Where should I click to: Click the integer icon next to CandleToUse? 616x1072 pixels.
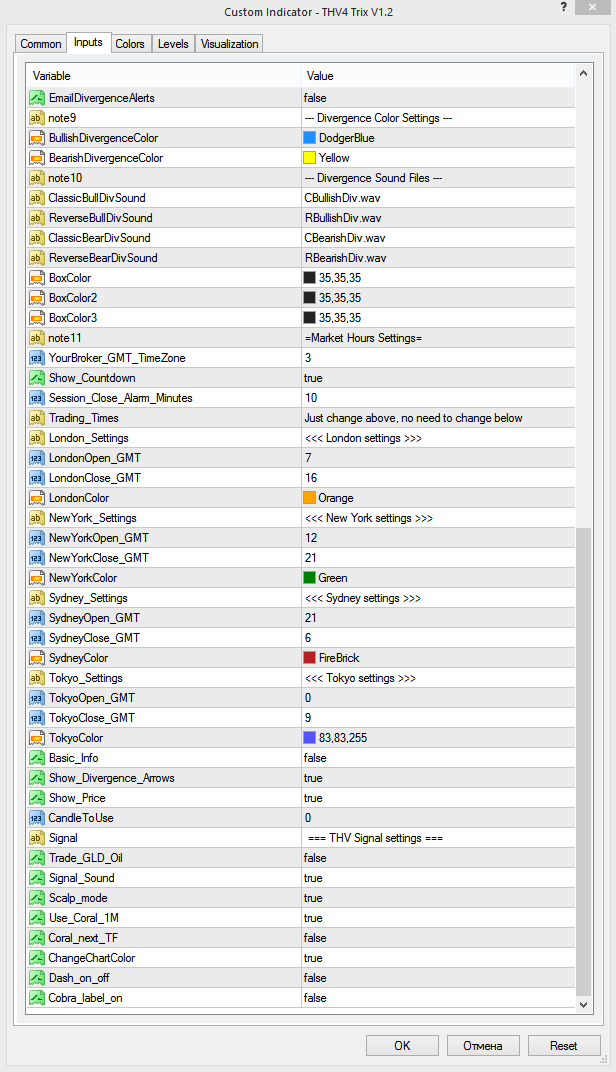[x=36, y=818]
